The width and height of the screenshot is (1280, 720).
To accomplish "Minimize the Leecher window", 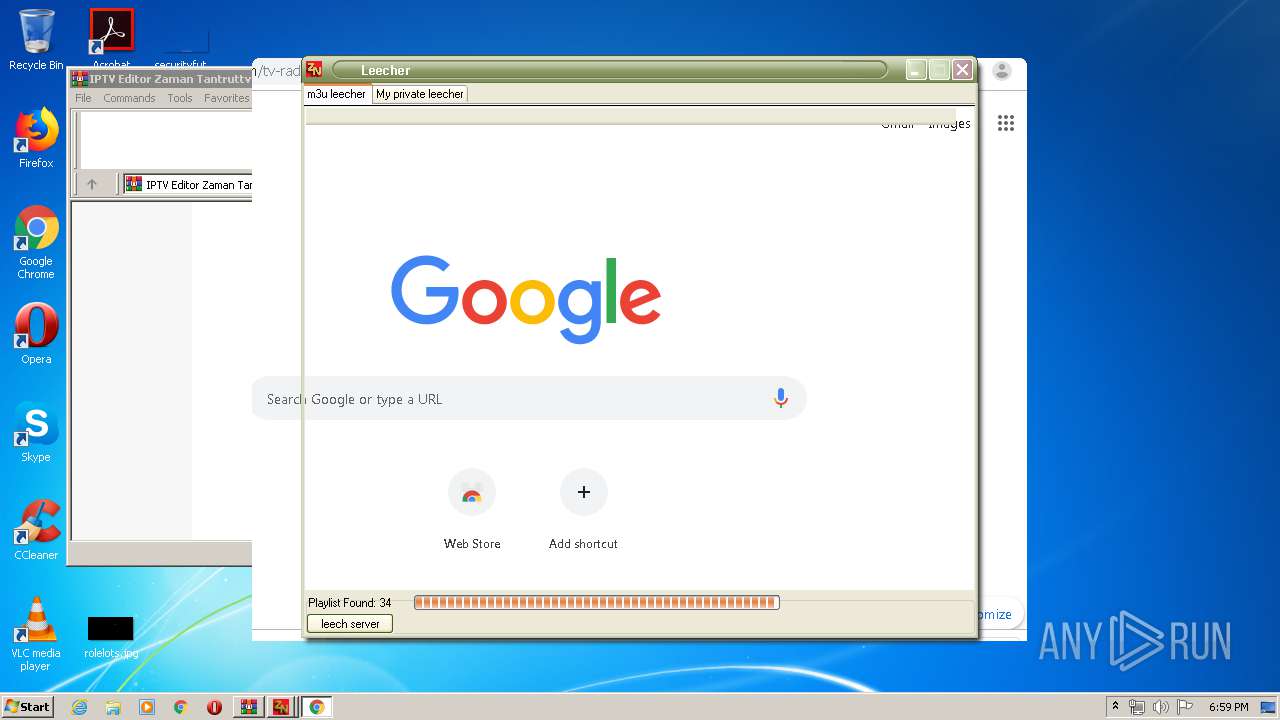I will [916, 69].
